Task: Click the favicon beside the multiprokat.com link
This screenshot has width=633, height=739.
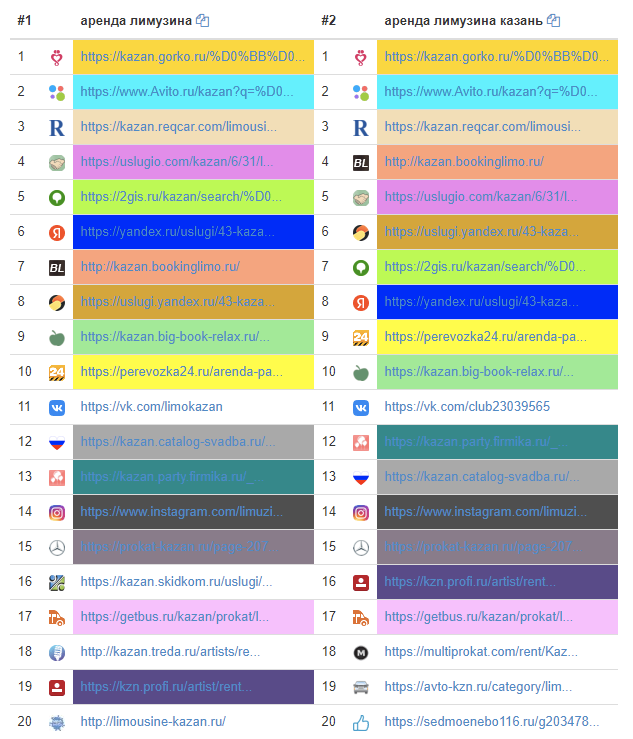Action: click(x=361, y=652)
